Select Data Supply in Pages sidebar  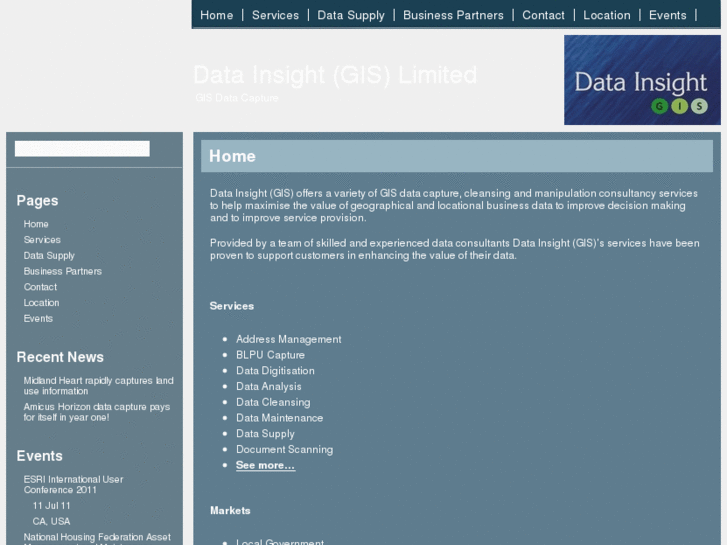pos(49,256)
